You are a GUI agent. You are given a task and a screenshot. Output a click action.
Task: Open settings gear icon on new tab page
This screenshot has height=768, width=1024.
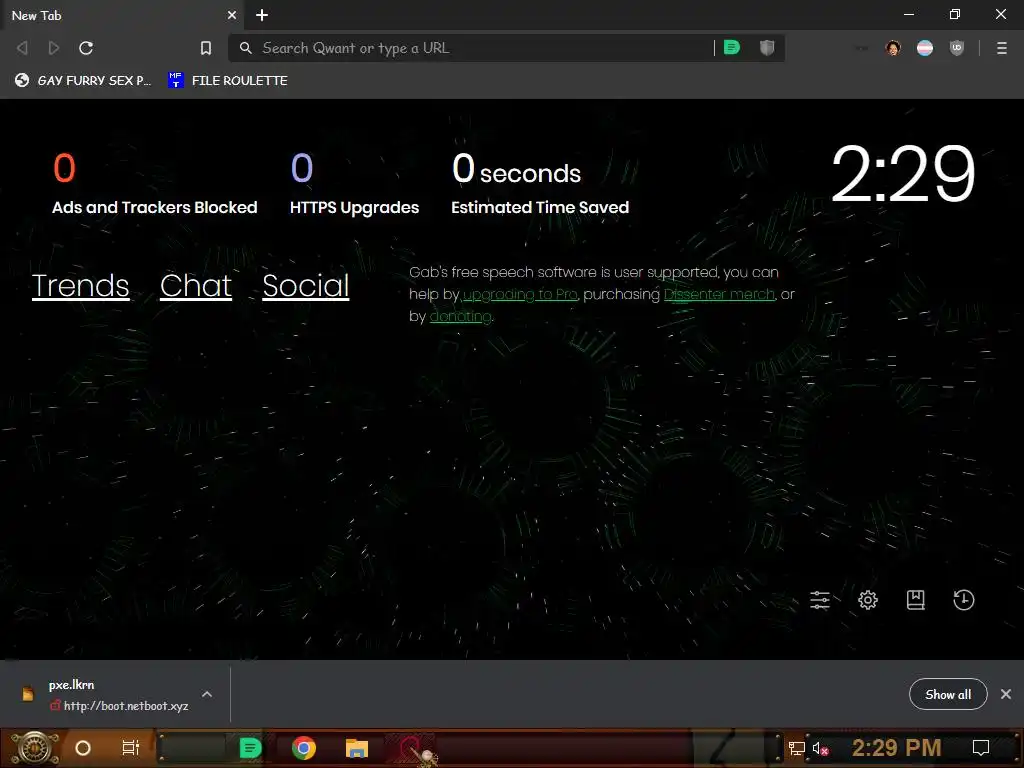[868, 600]
